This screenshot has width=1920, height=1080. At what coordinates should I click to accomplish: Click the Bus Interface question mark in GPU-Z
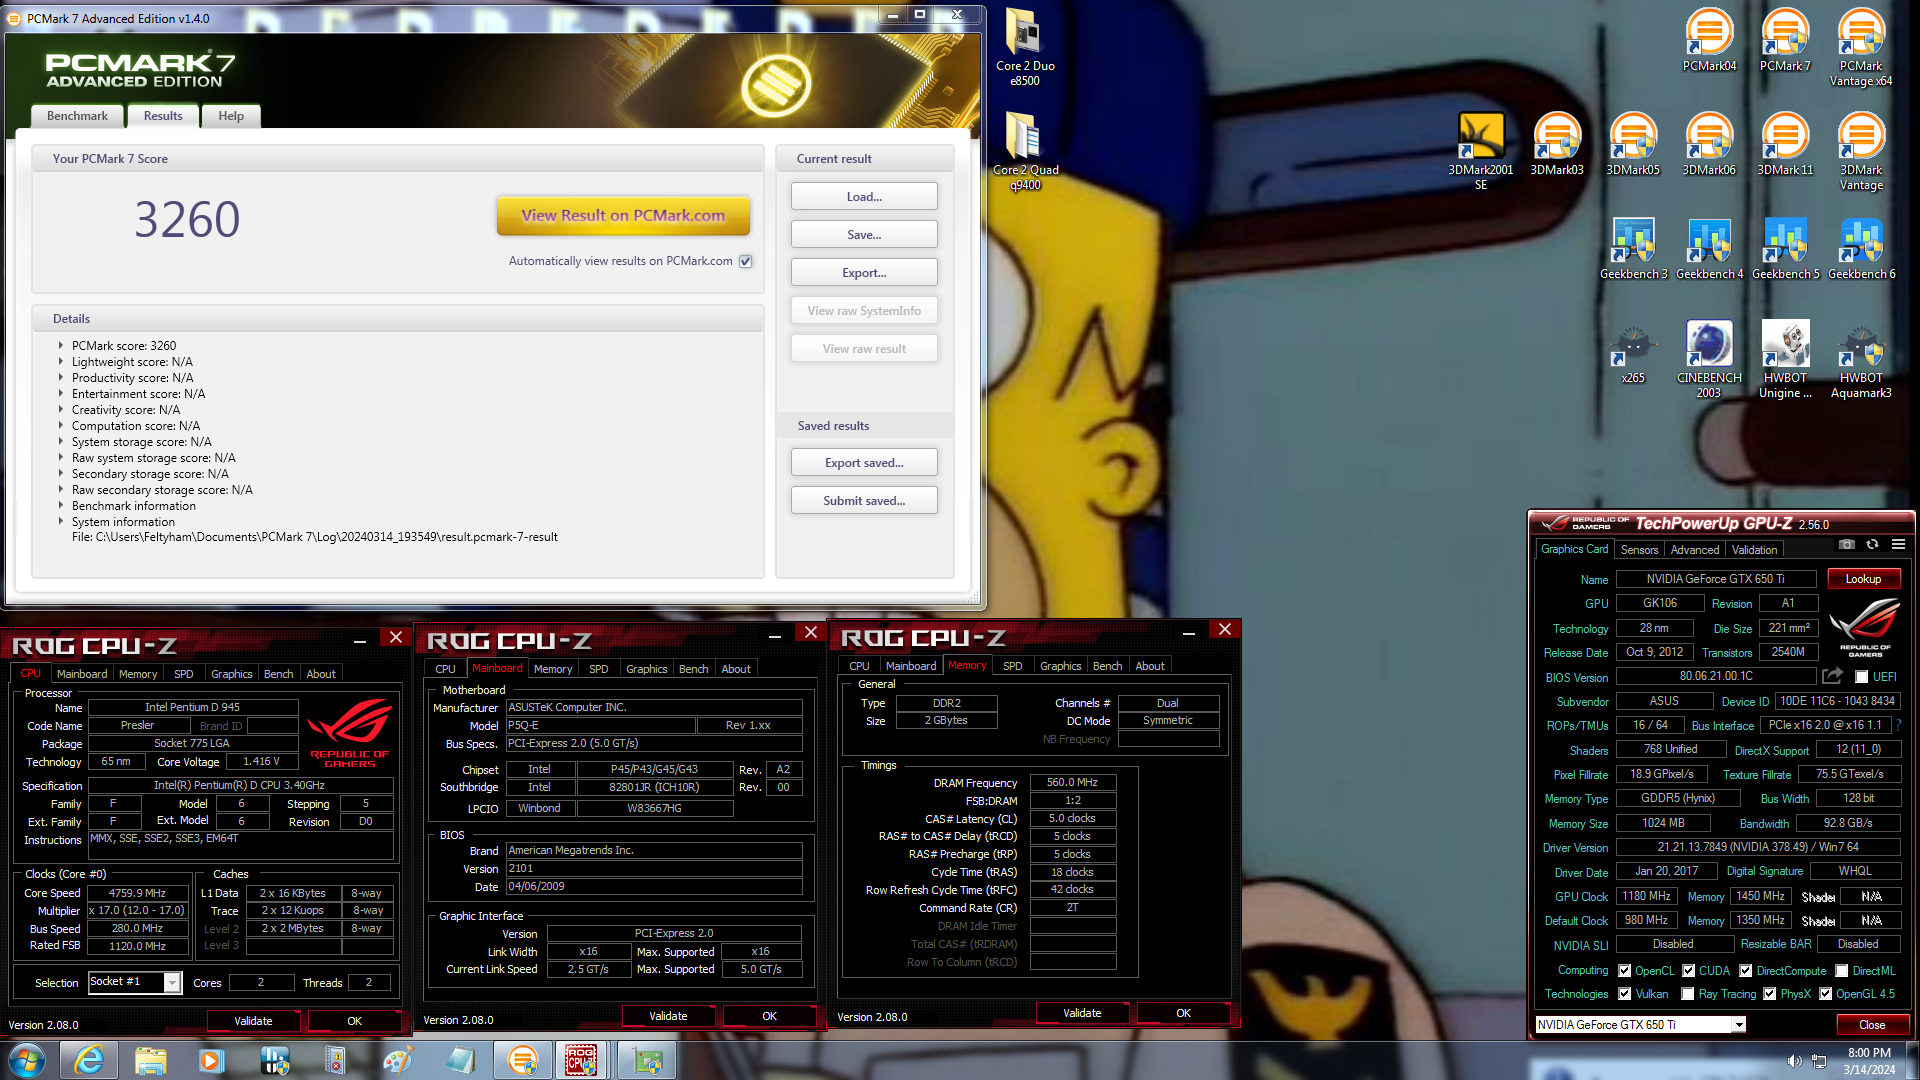(x=1899, y=725)
